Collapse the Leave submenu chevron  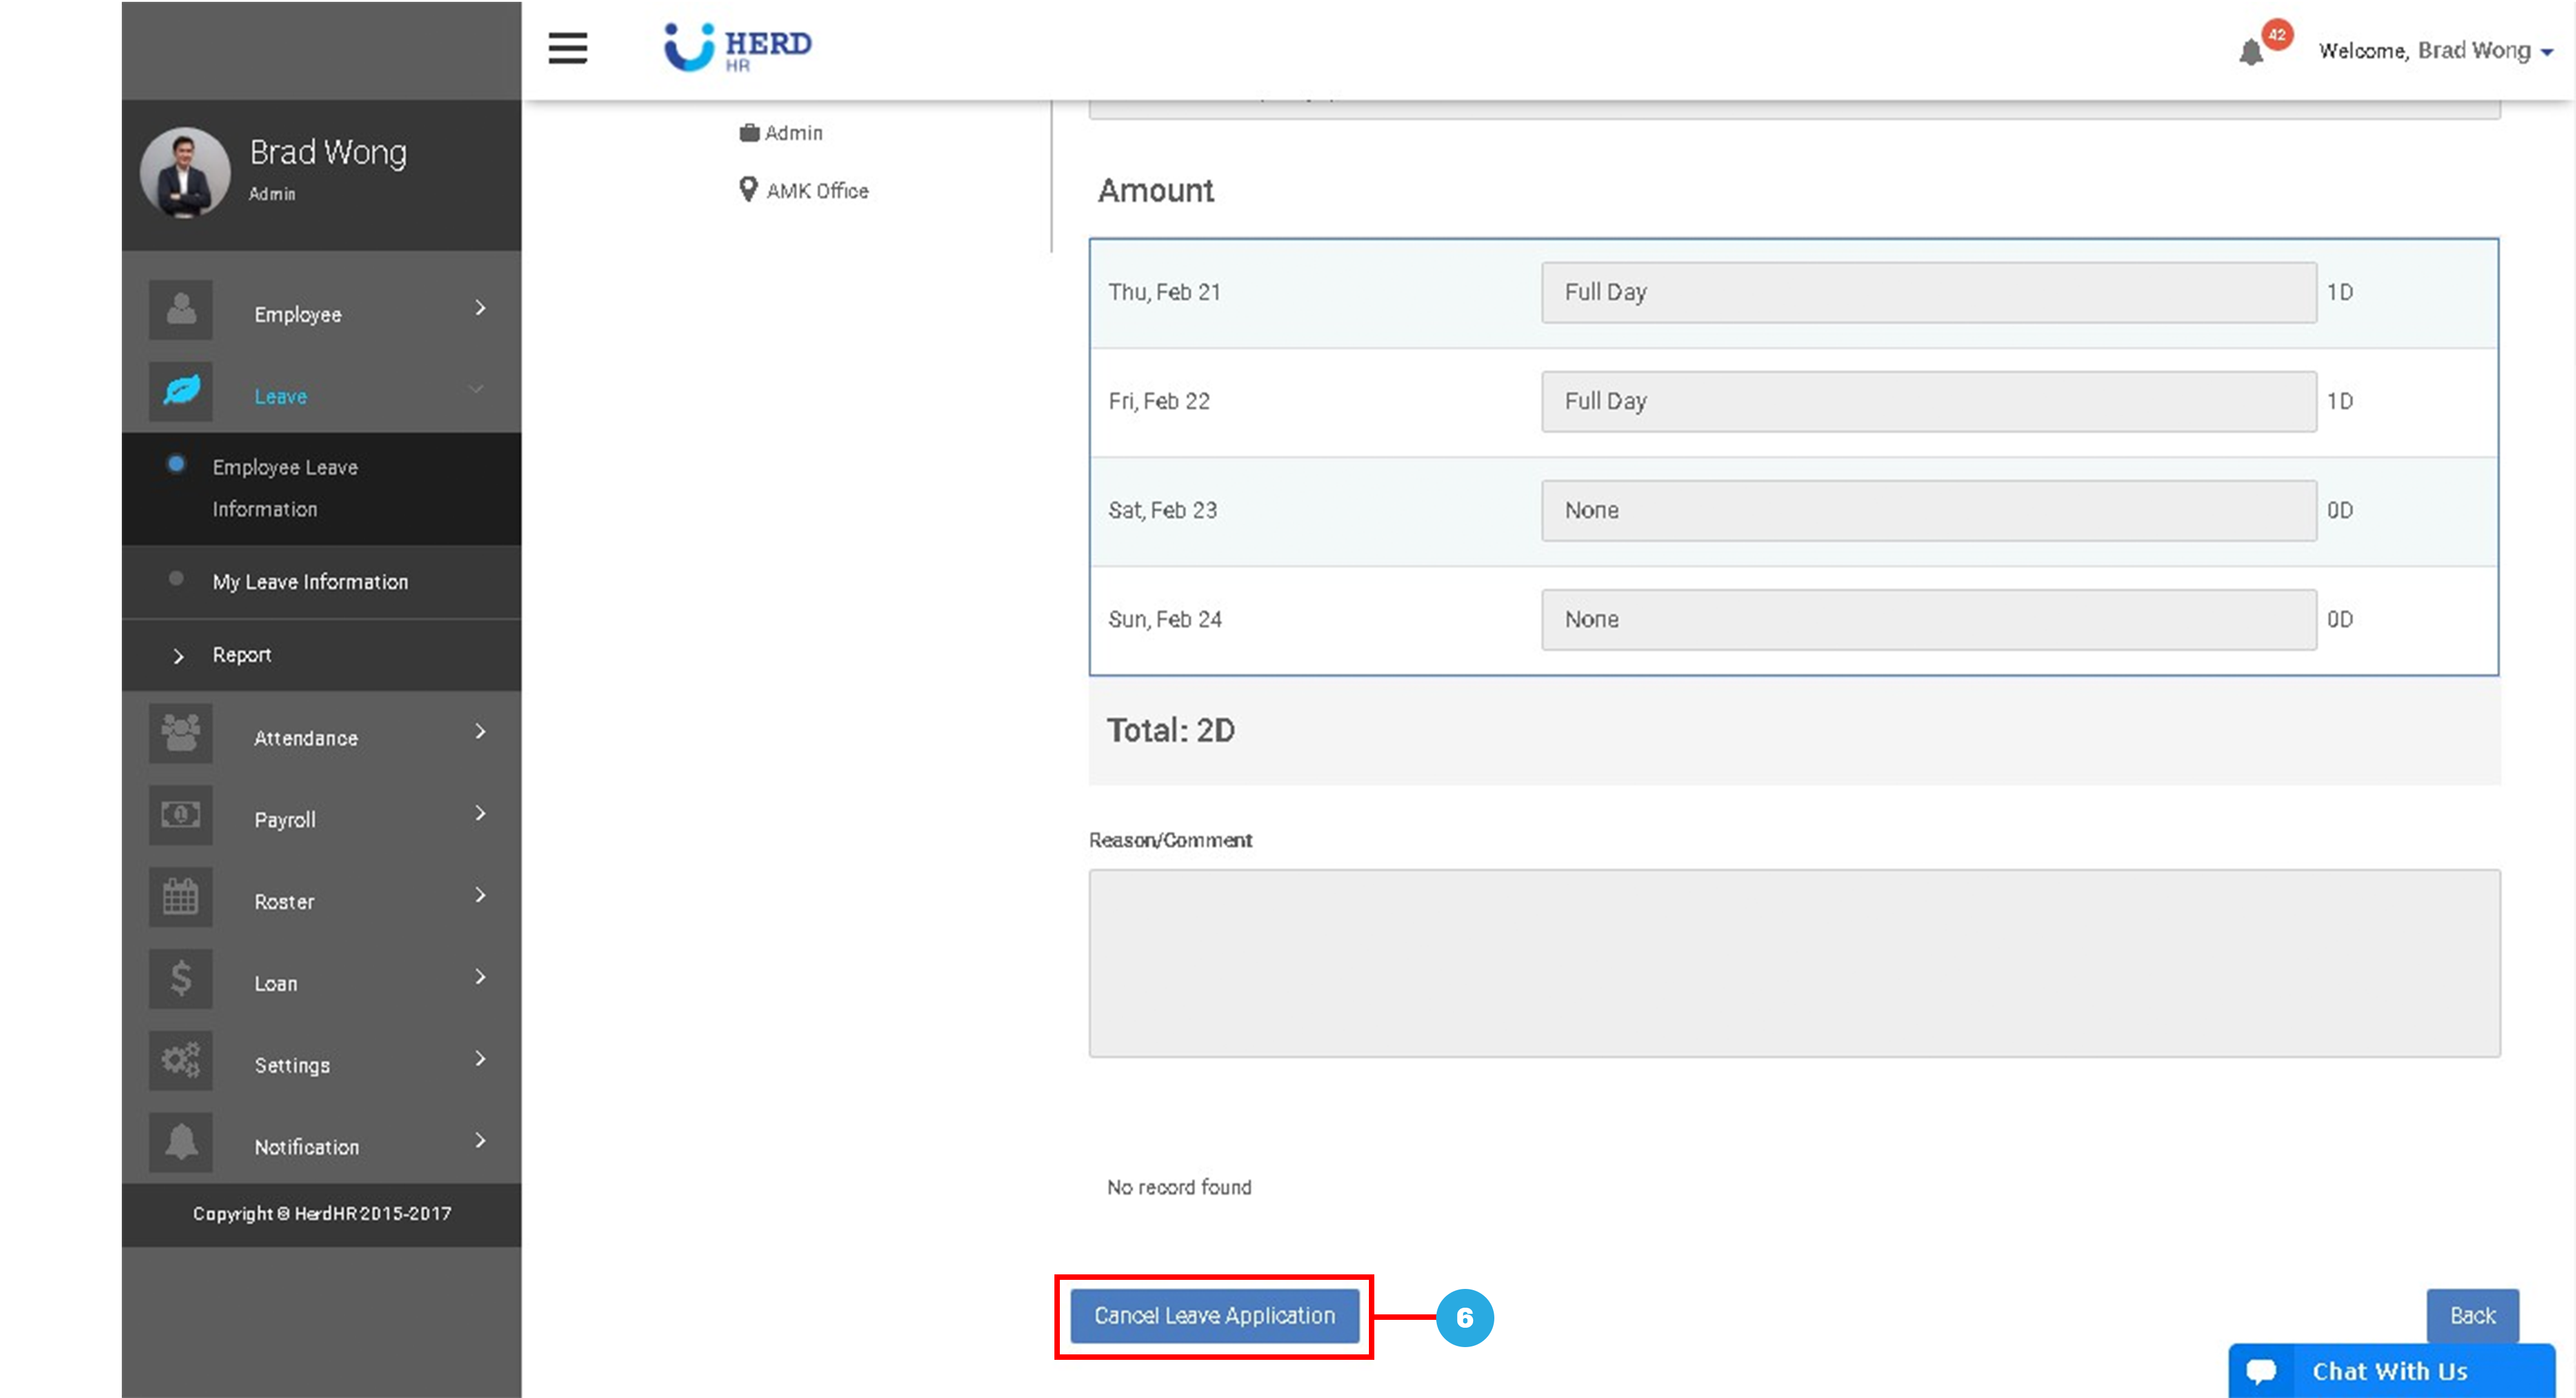pos(477,390)
